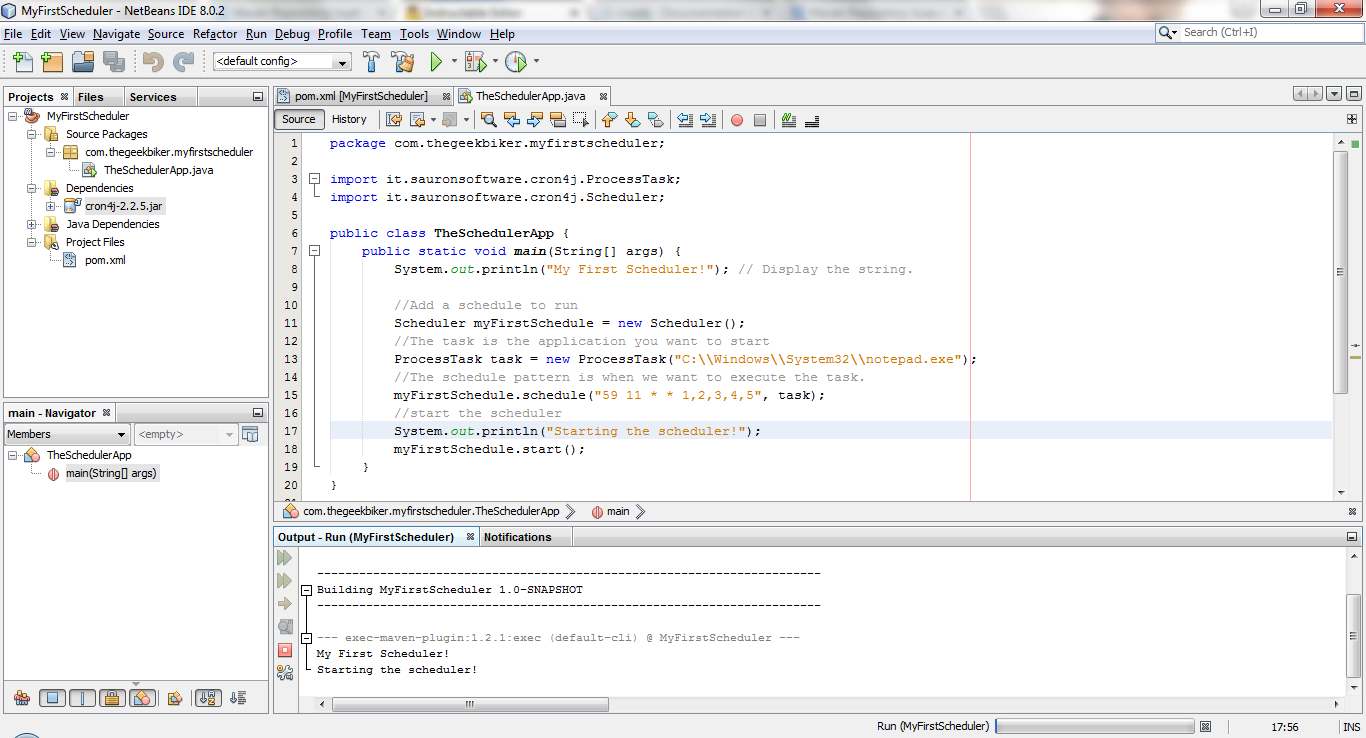Click the New File toolbar icon
This screenshot has width=1366, height=738.
coord(22,62)
